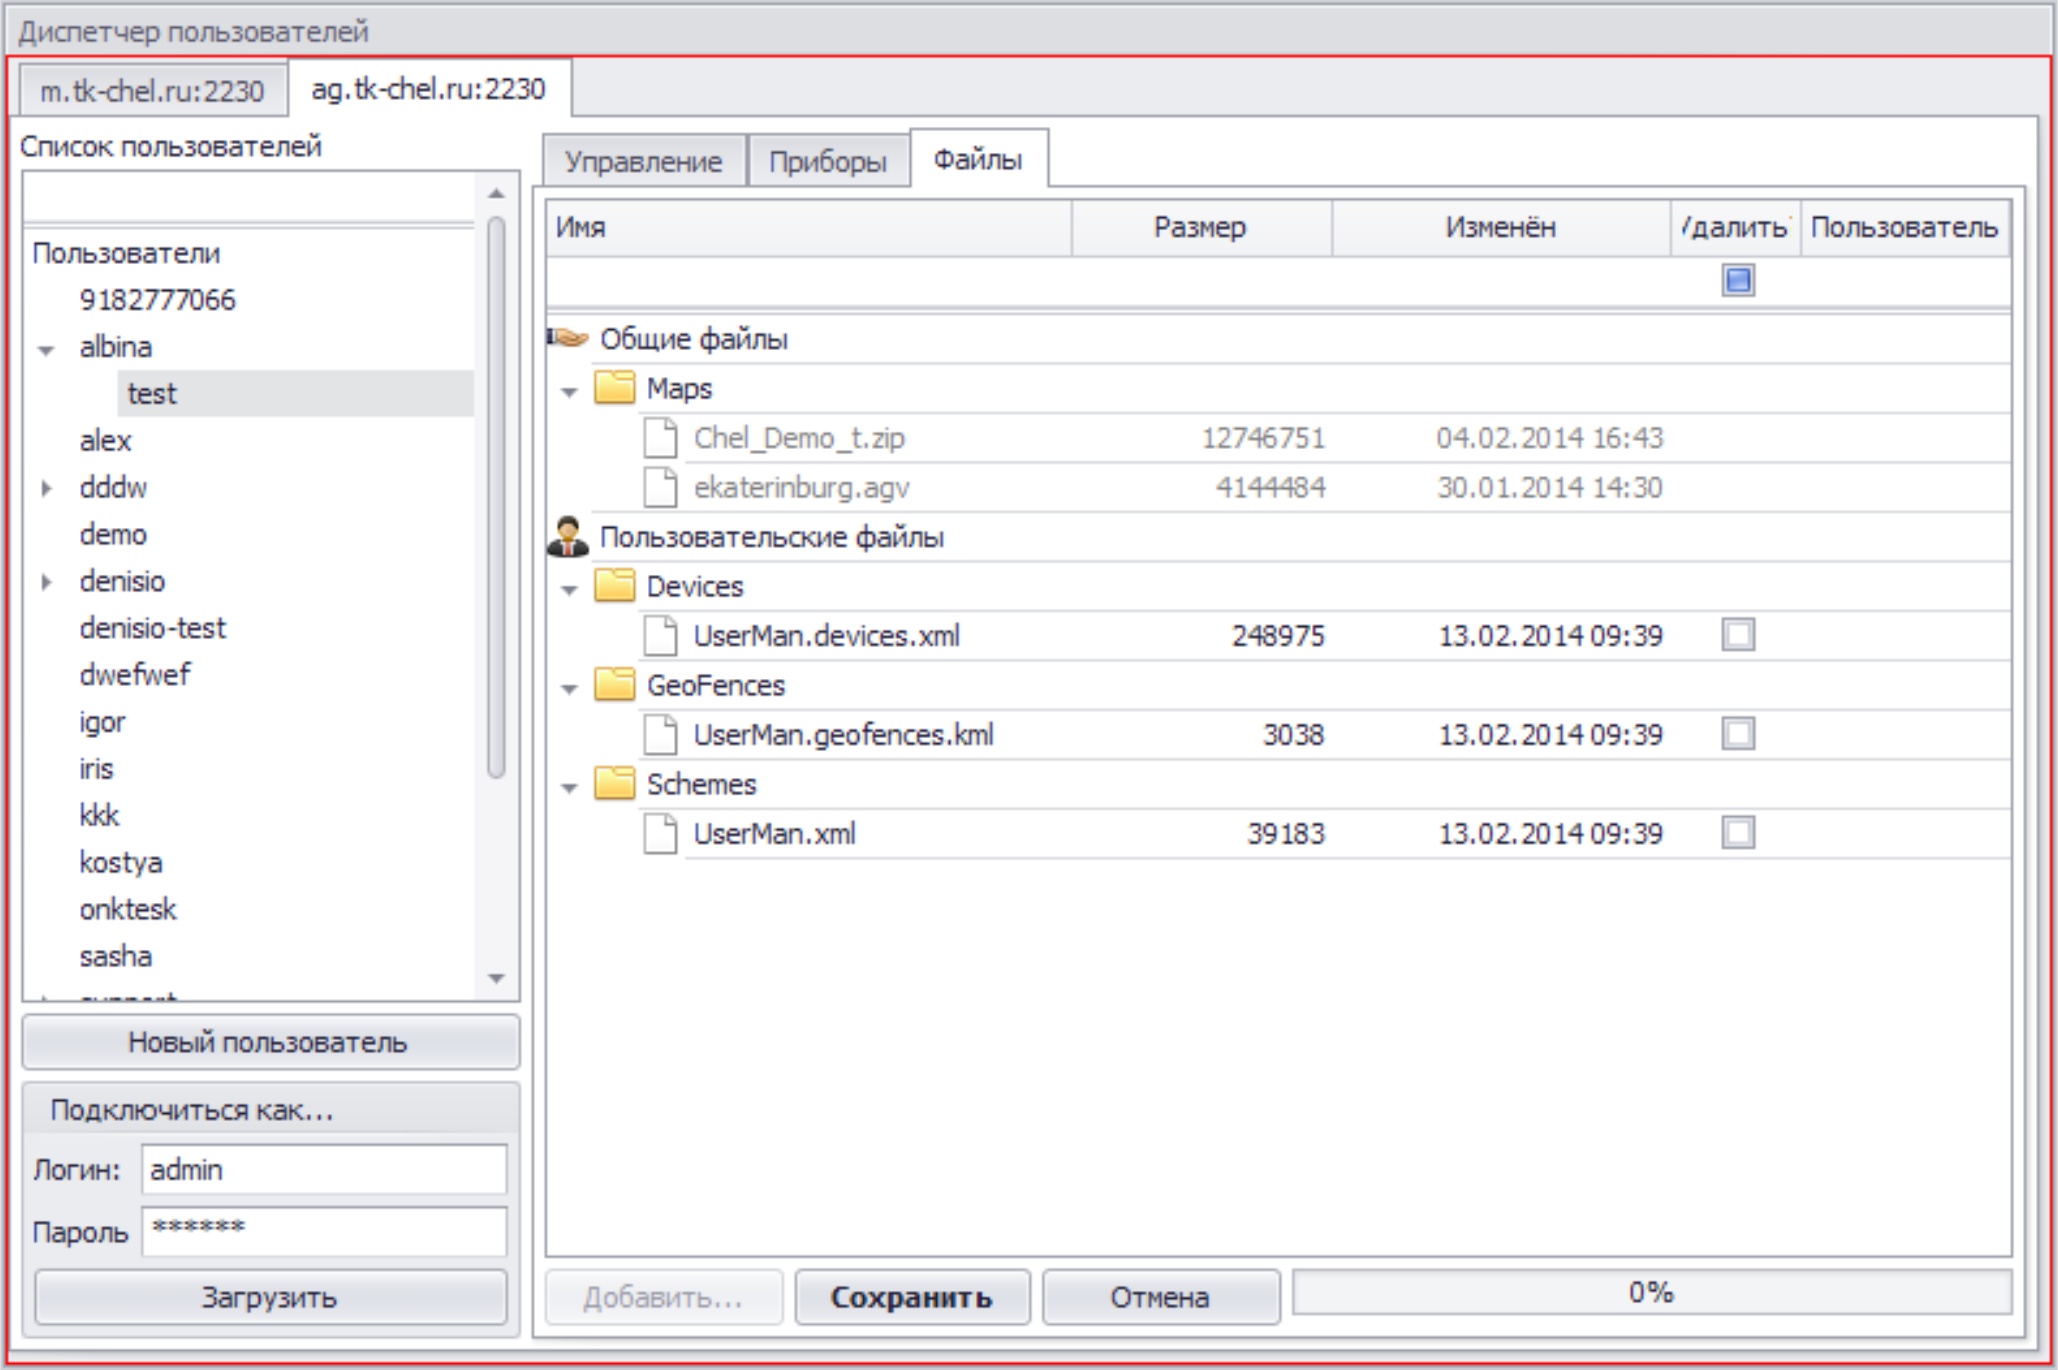Select user alex in the list
The width and height of the screenshot is (2058, 1370).
point(106,440)
